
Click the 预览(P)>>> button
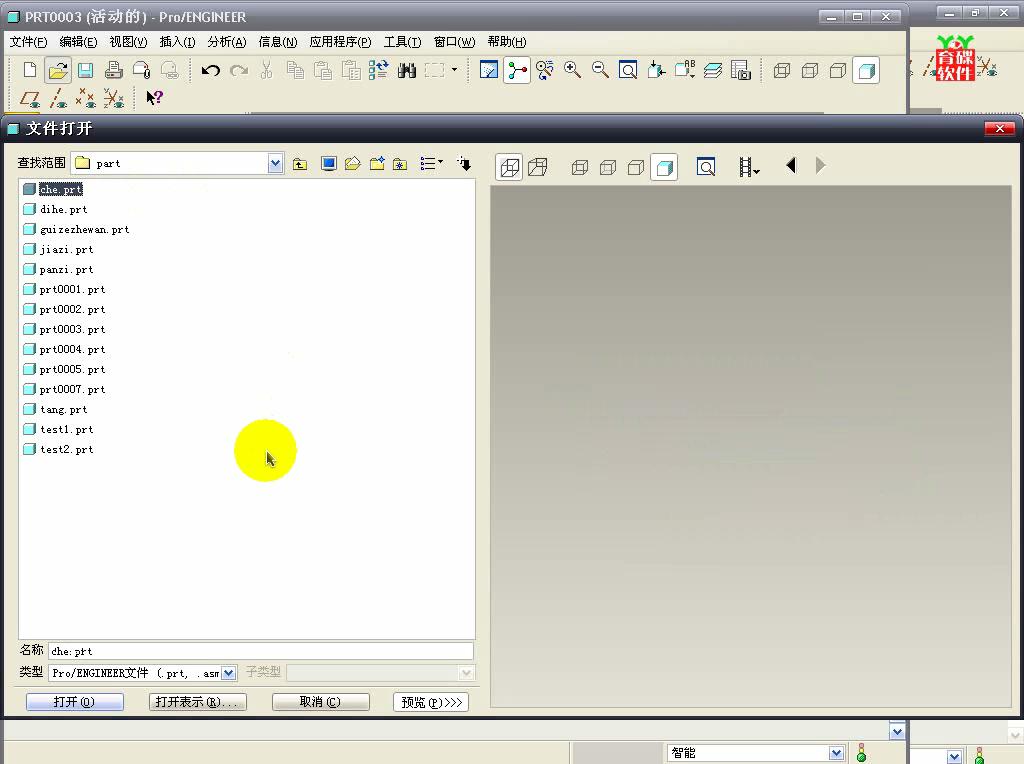[431, 702]
